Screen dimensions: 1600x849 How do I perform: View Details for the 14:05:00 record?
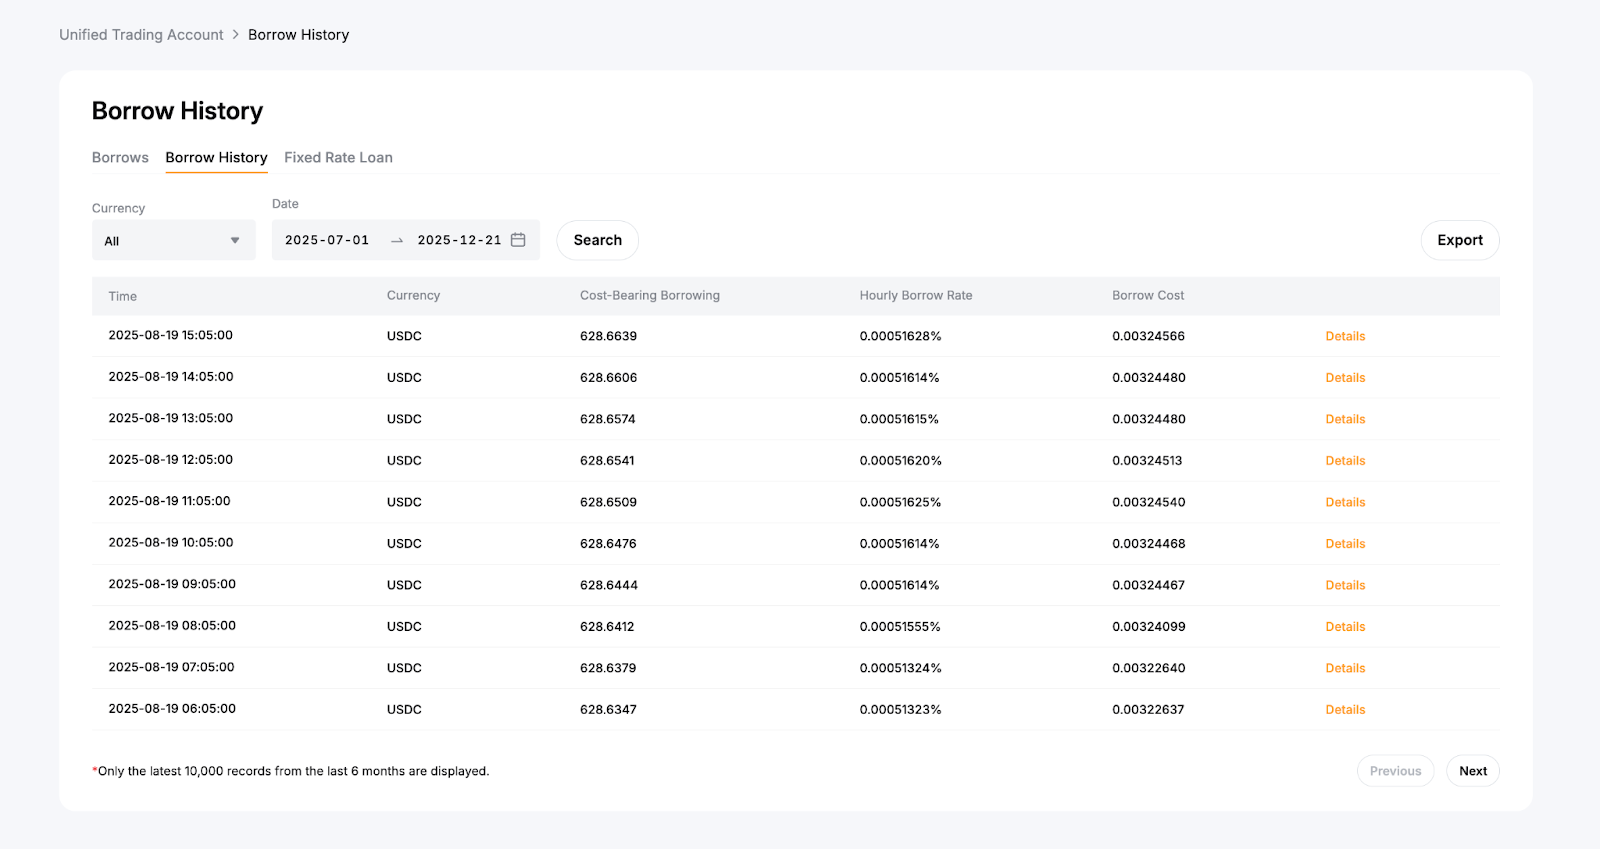1345,378
